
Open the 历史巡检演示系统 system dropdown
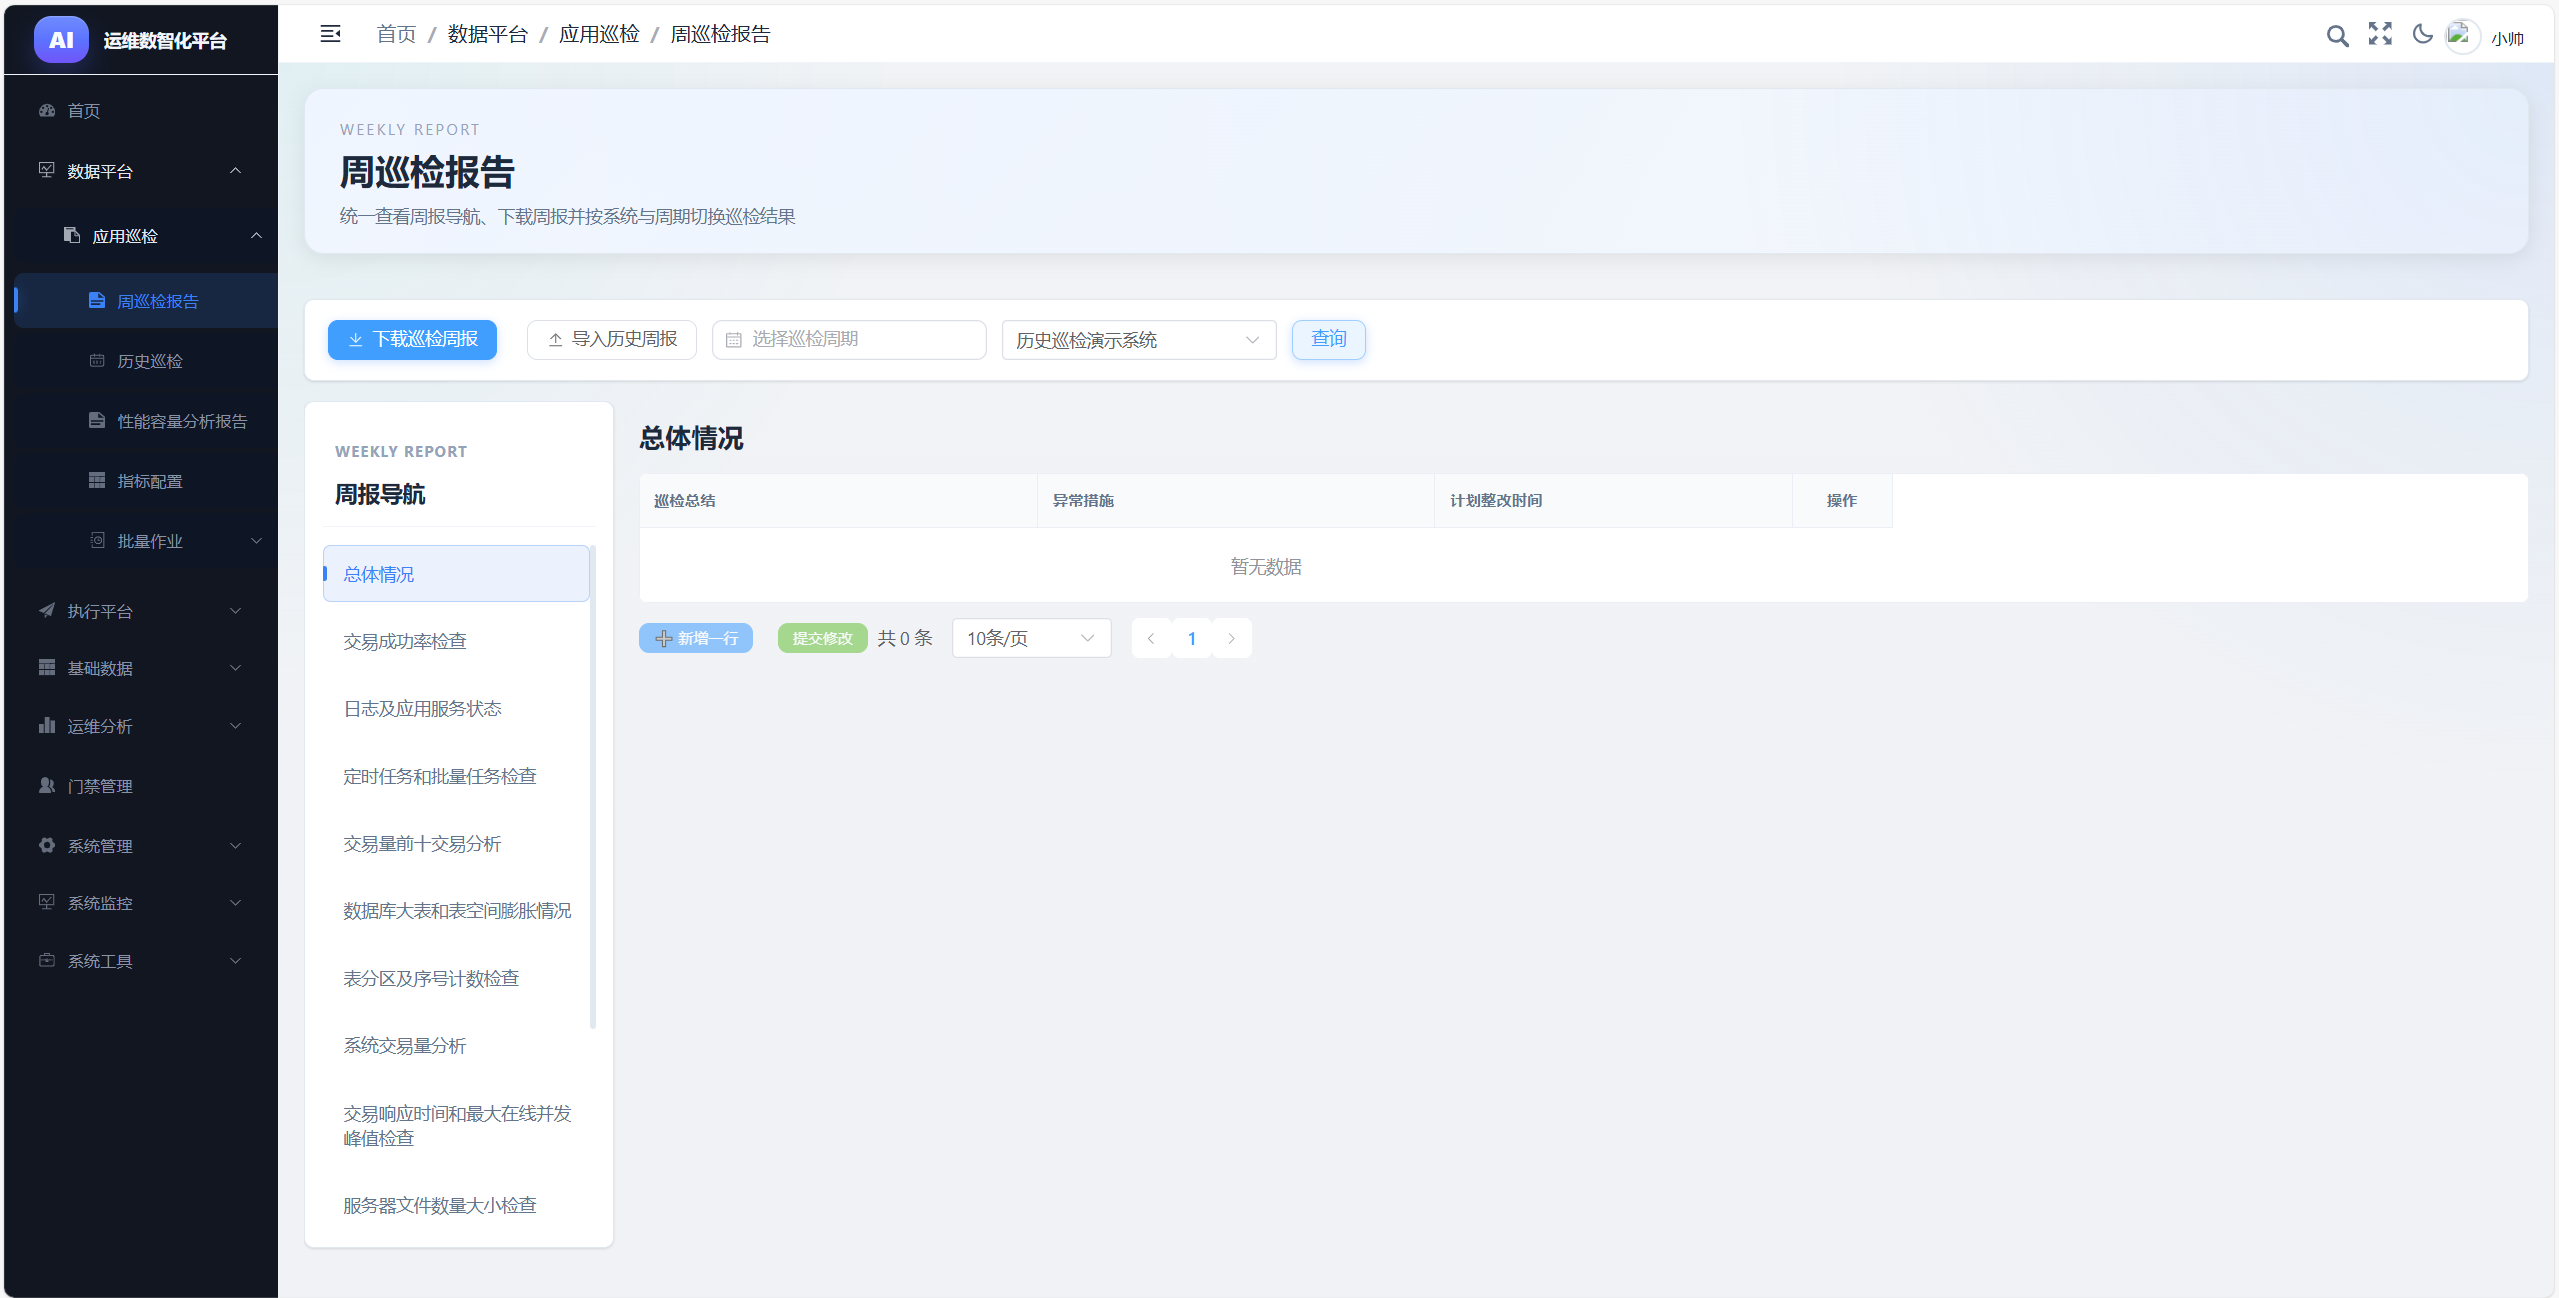[1139, 340]
